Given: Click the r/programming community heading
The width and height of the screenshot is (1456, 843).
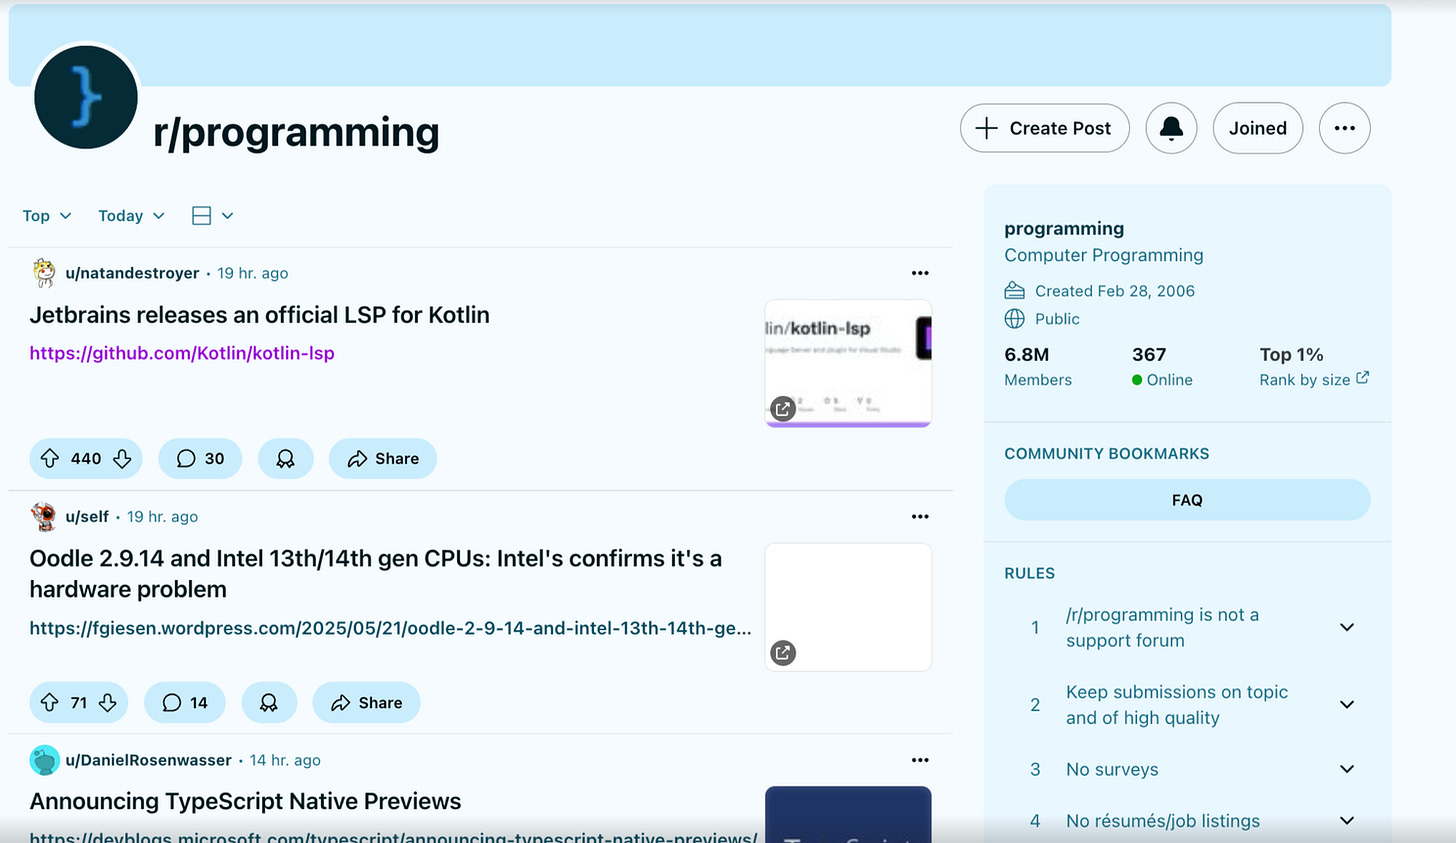Looking at the screenshot, I should 296,132.
